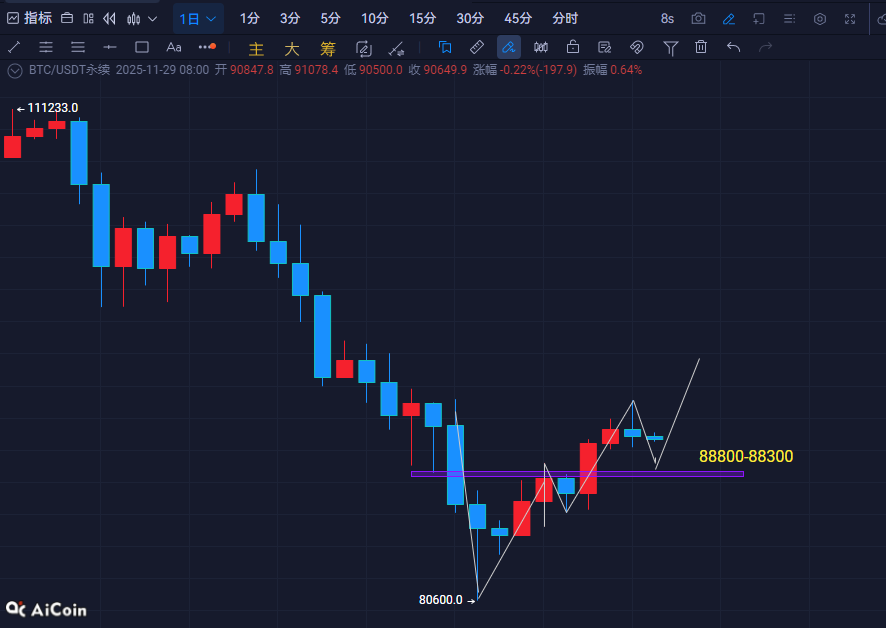
Task: Collapse the BTC/USDT info legend arrow
Action: (x=14, y=70)
